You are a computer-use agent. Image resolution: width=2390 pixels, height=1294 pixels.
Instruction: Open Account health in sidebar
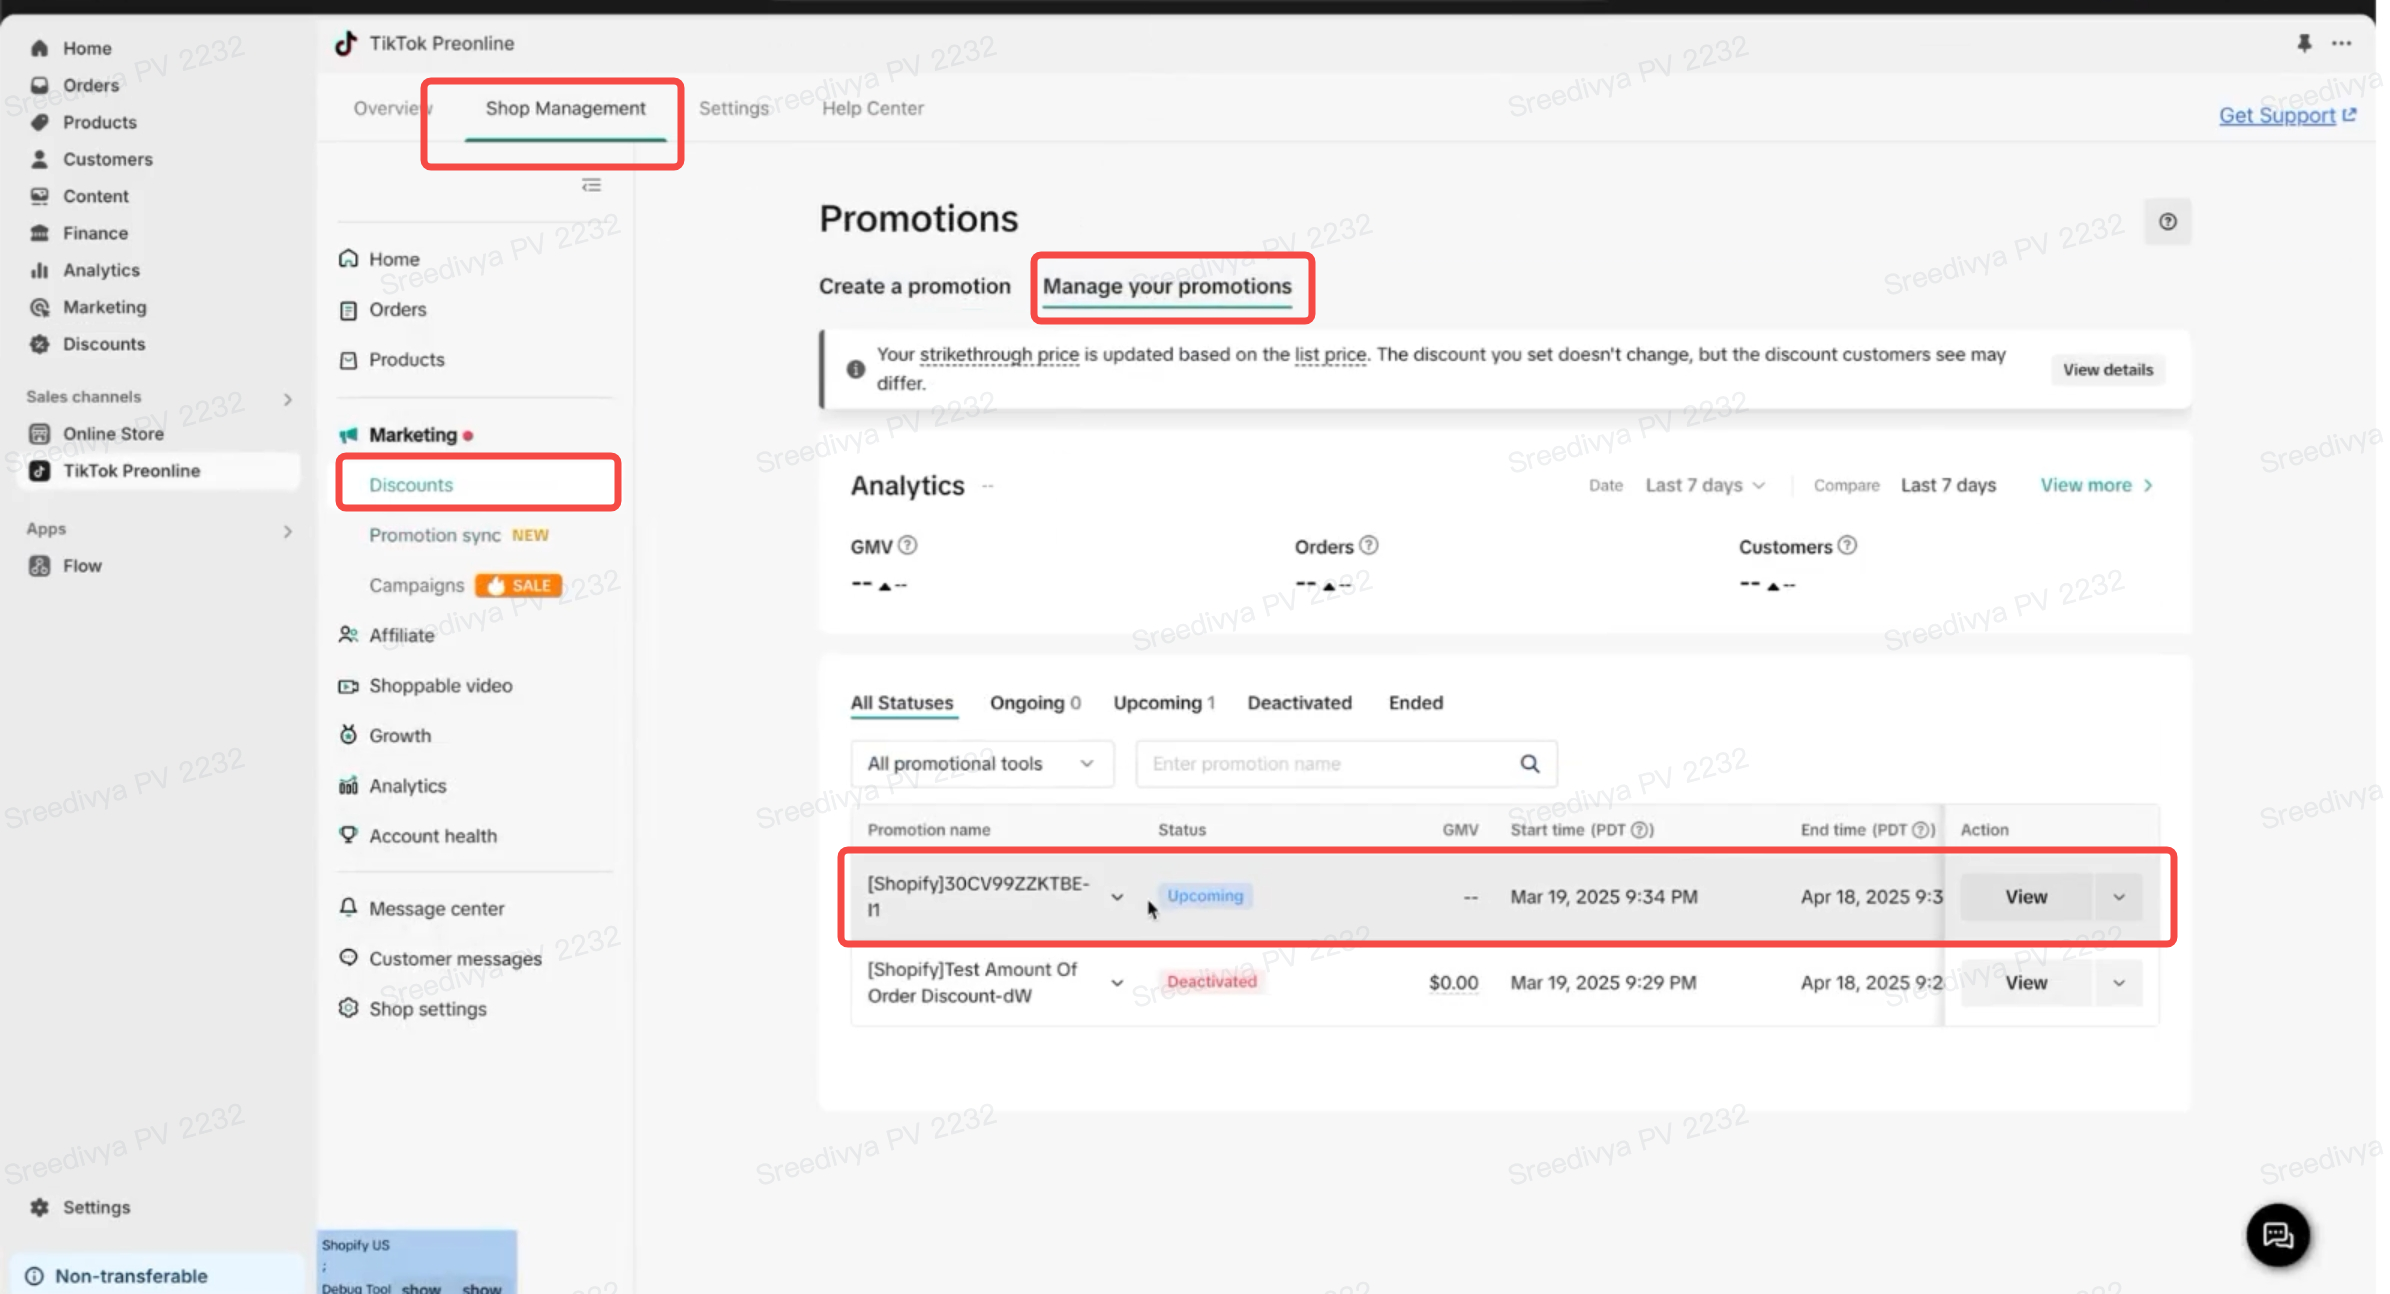click(432, 836)
